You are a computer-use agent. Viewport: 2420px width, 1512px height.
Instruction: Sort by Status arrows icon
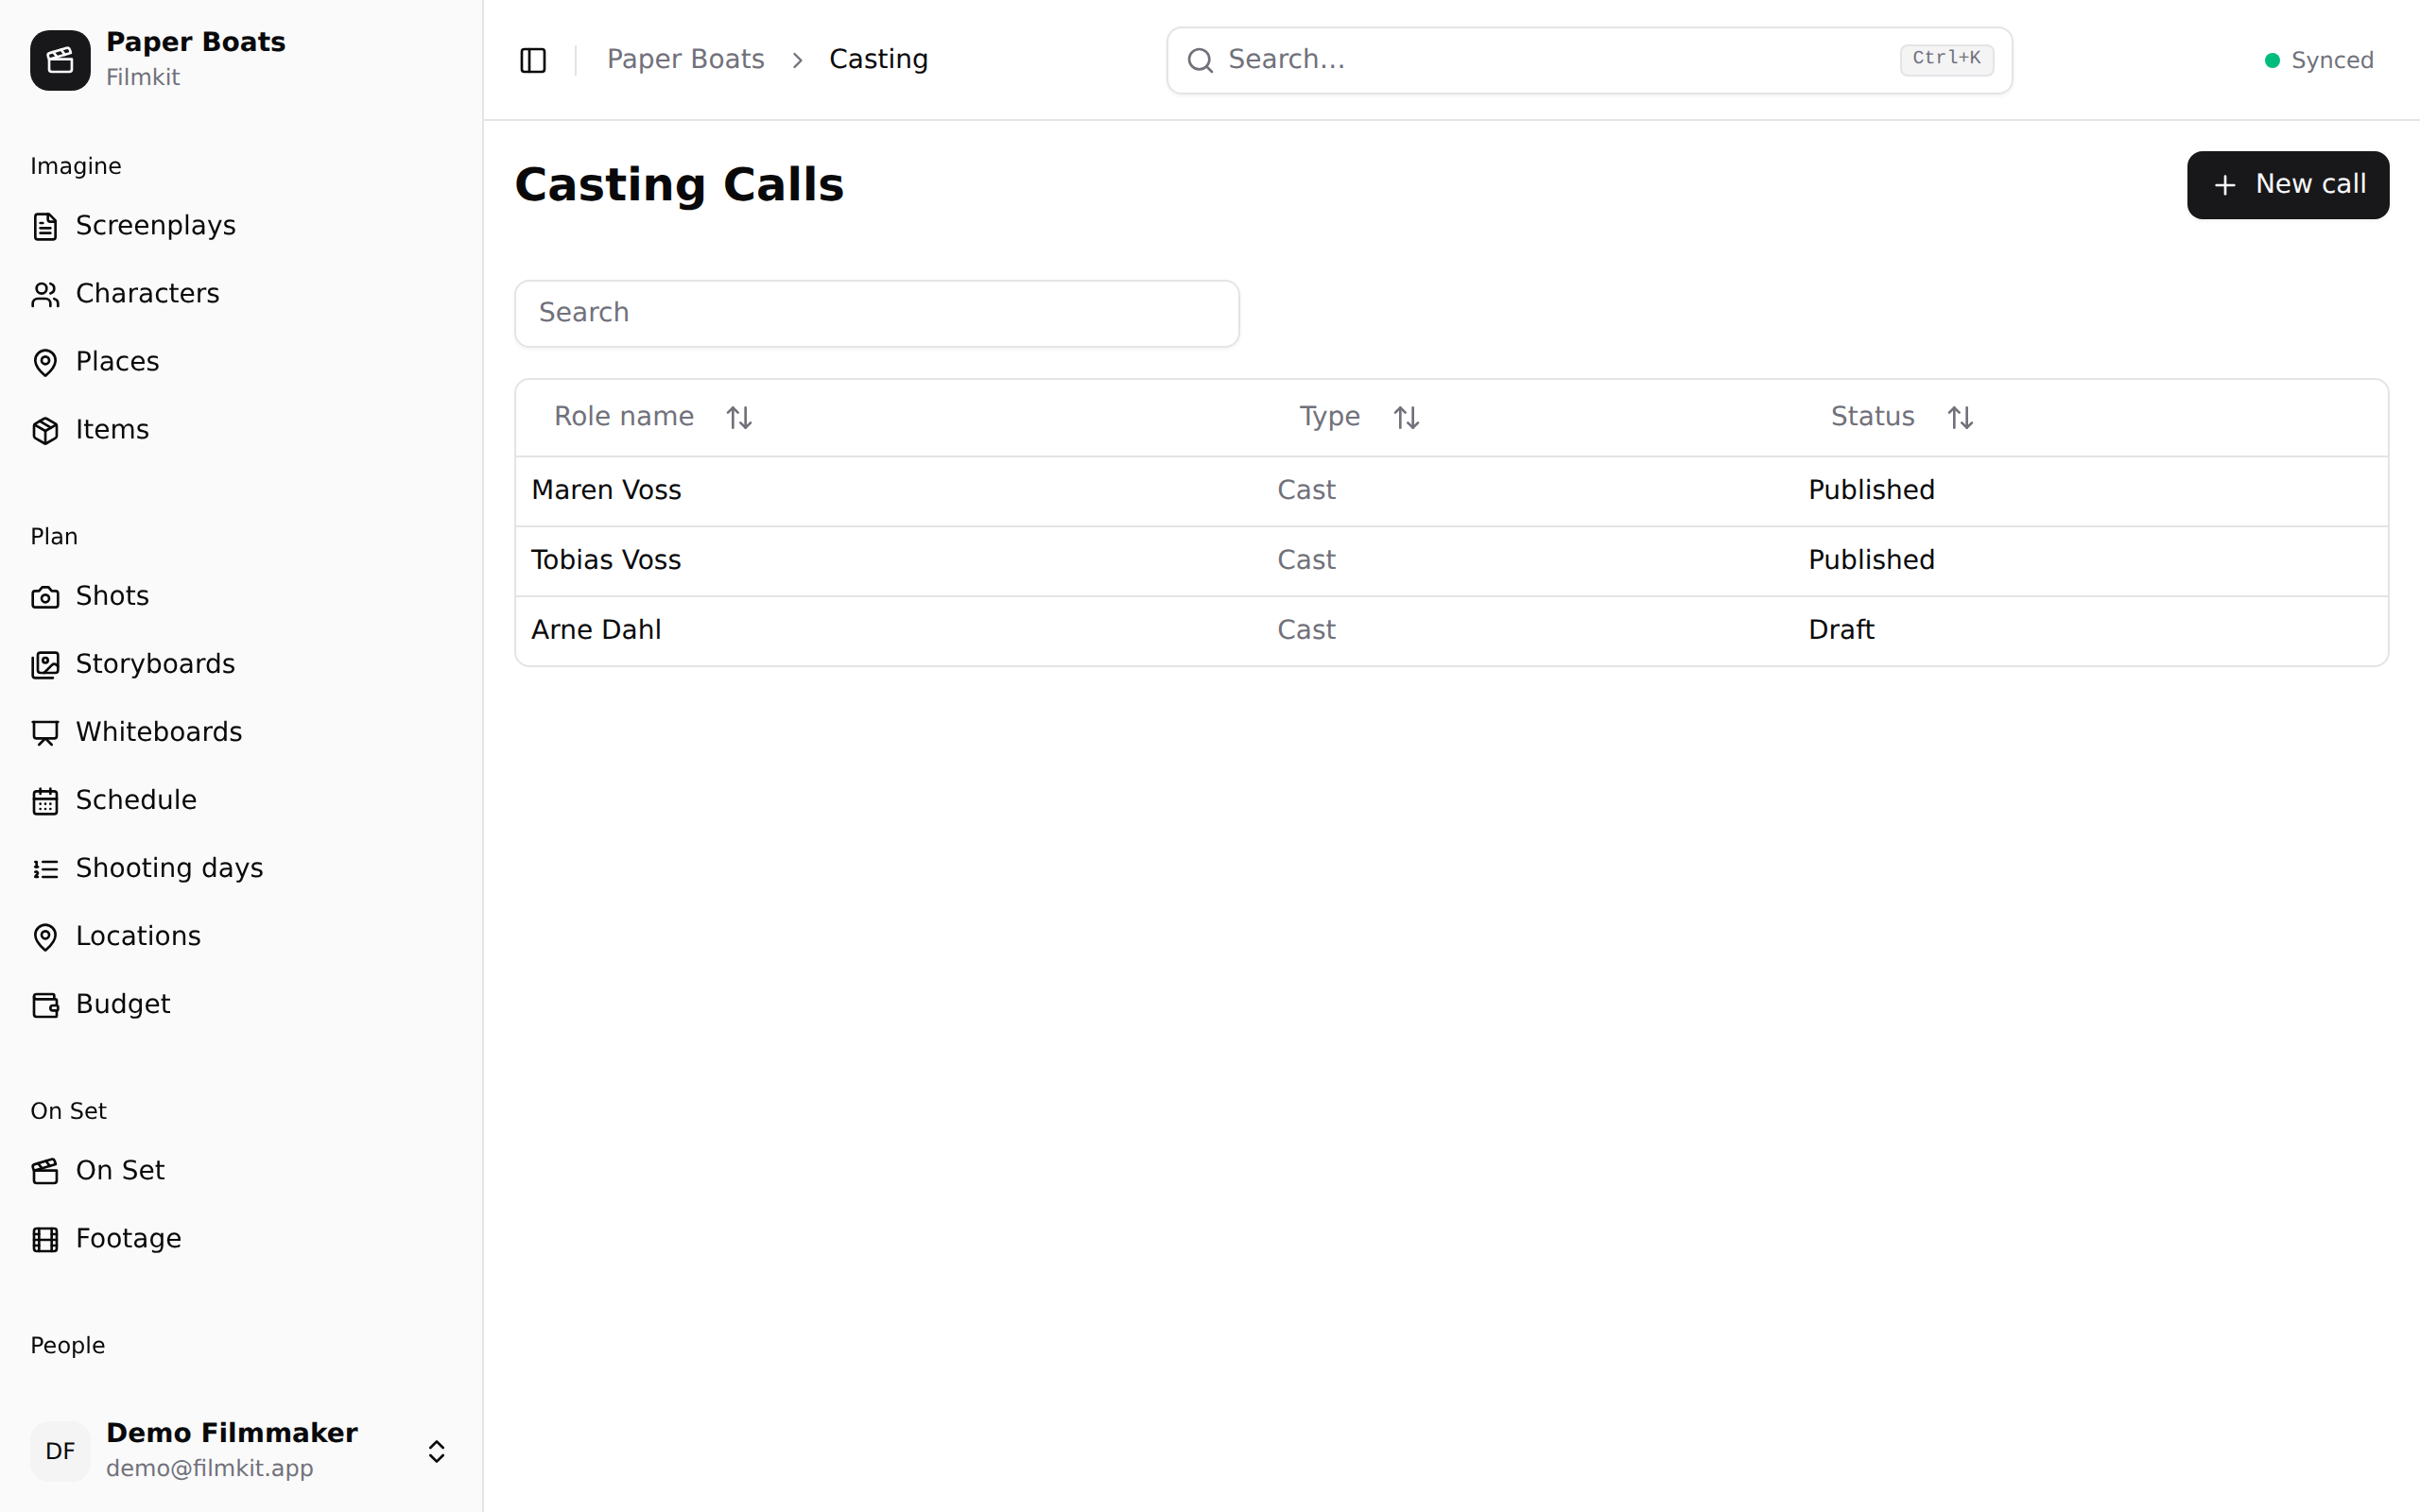click(1960, 417)
